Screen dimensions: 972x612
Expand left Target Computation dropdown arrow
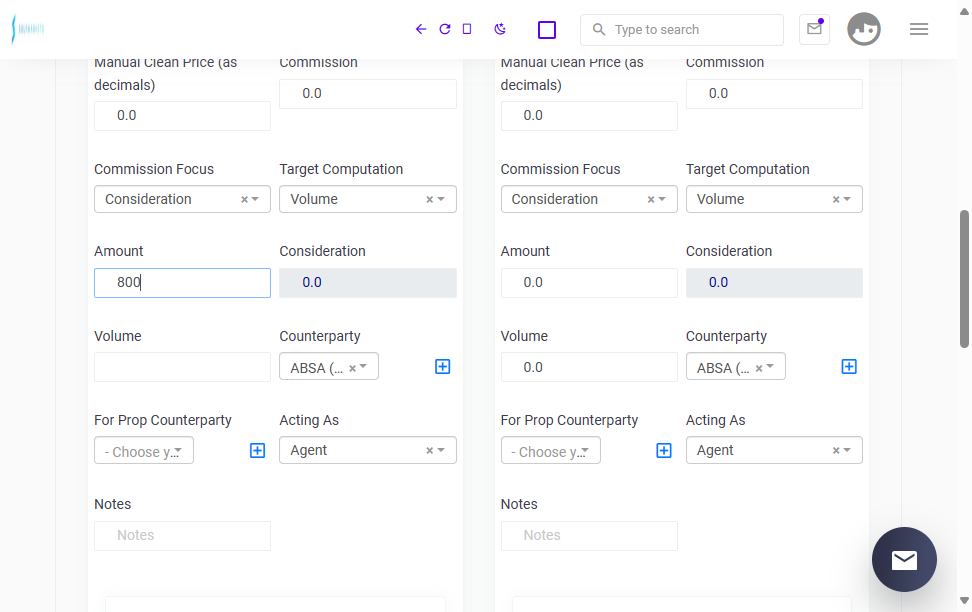click(x=441, y=199)
